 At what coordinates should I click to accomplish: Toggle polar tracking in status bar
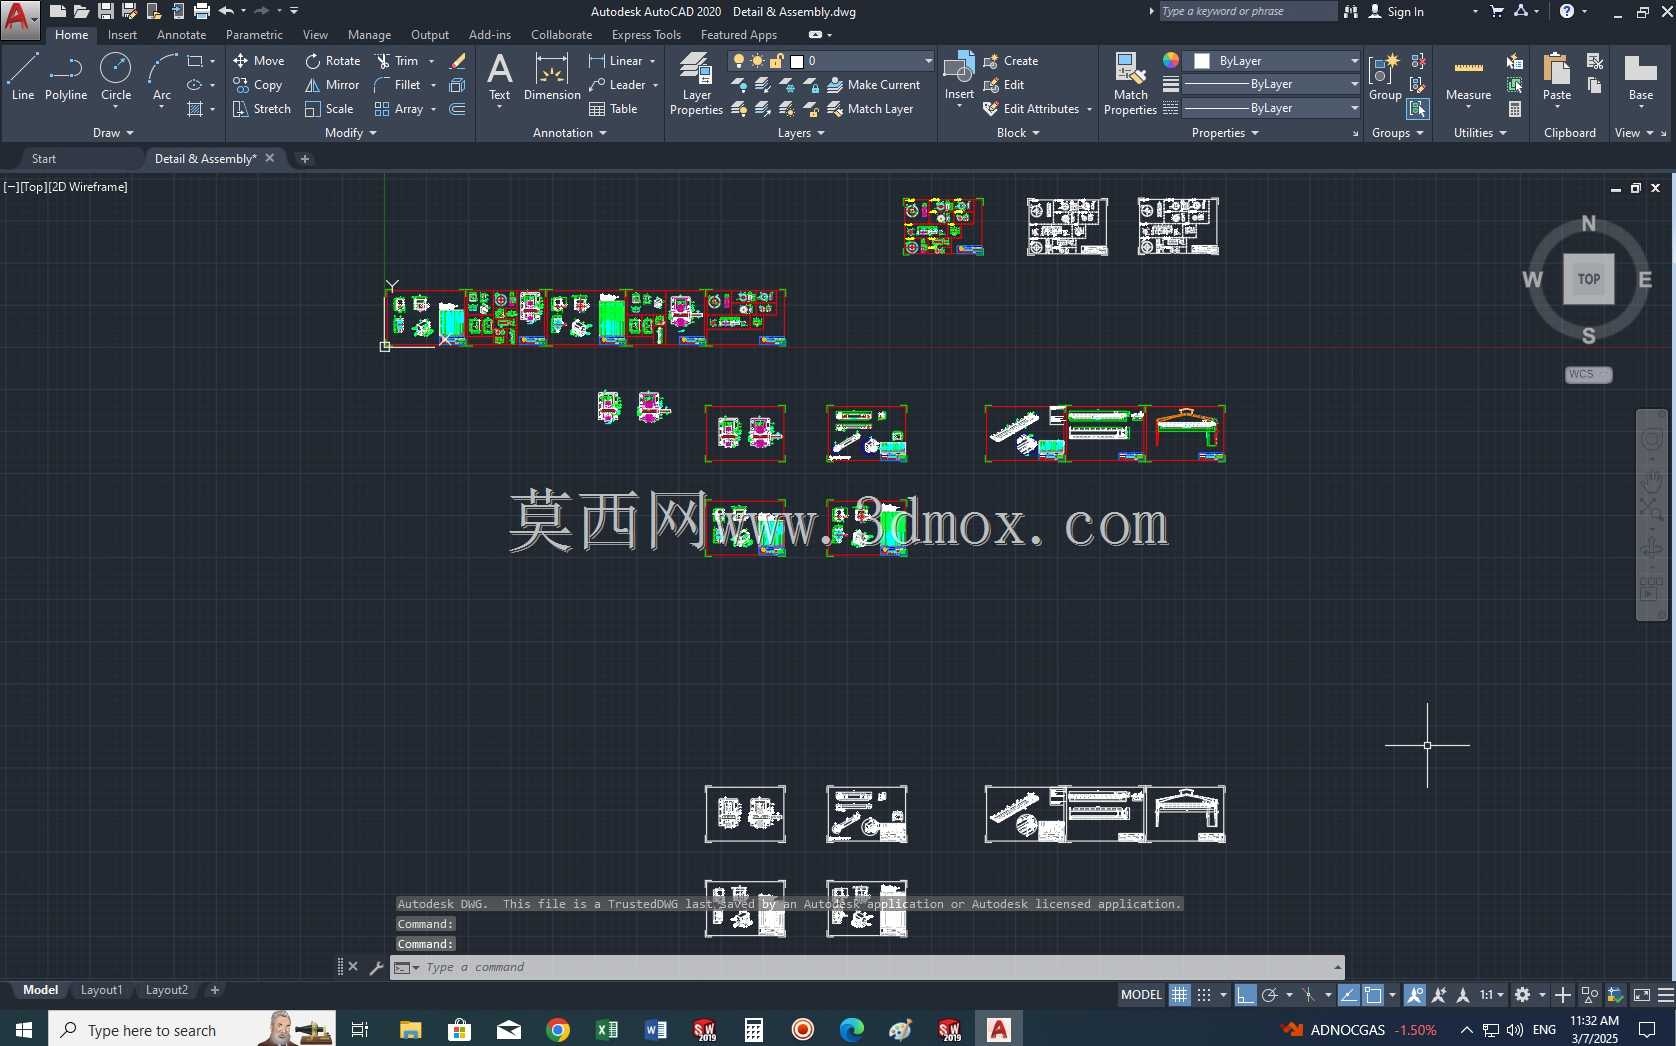[x=1270, y=995]
